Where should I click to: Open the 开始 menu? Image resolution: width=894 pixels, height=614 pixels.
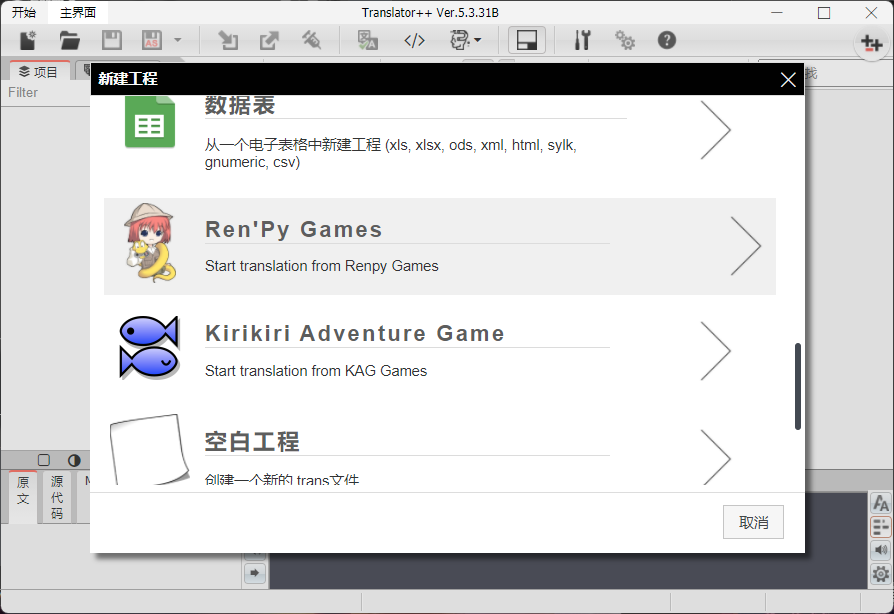coord(23,13)
